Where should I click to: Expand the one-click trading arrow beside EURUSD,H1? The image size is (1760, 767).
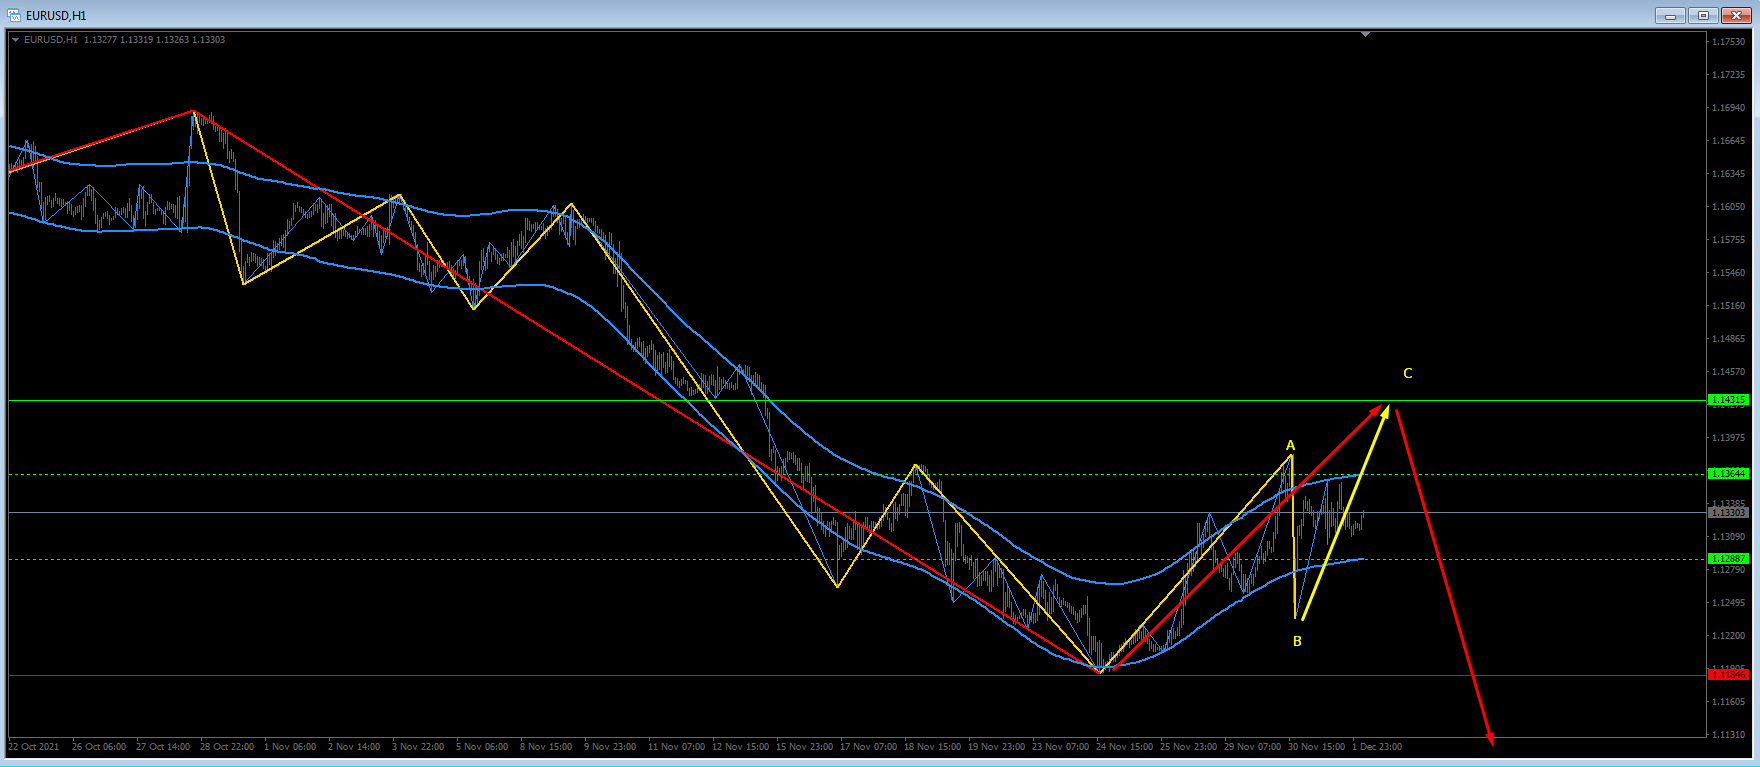pyautogui.click(x=15, y=40)
